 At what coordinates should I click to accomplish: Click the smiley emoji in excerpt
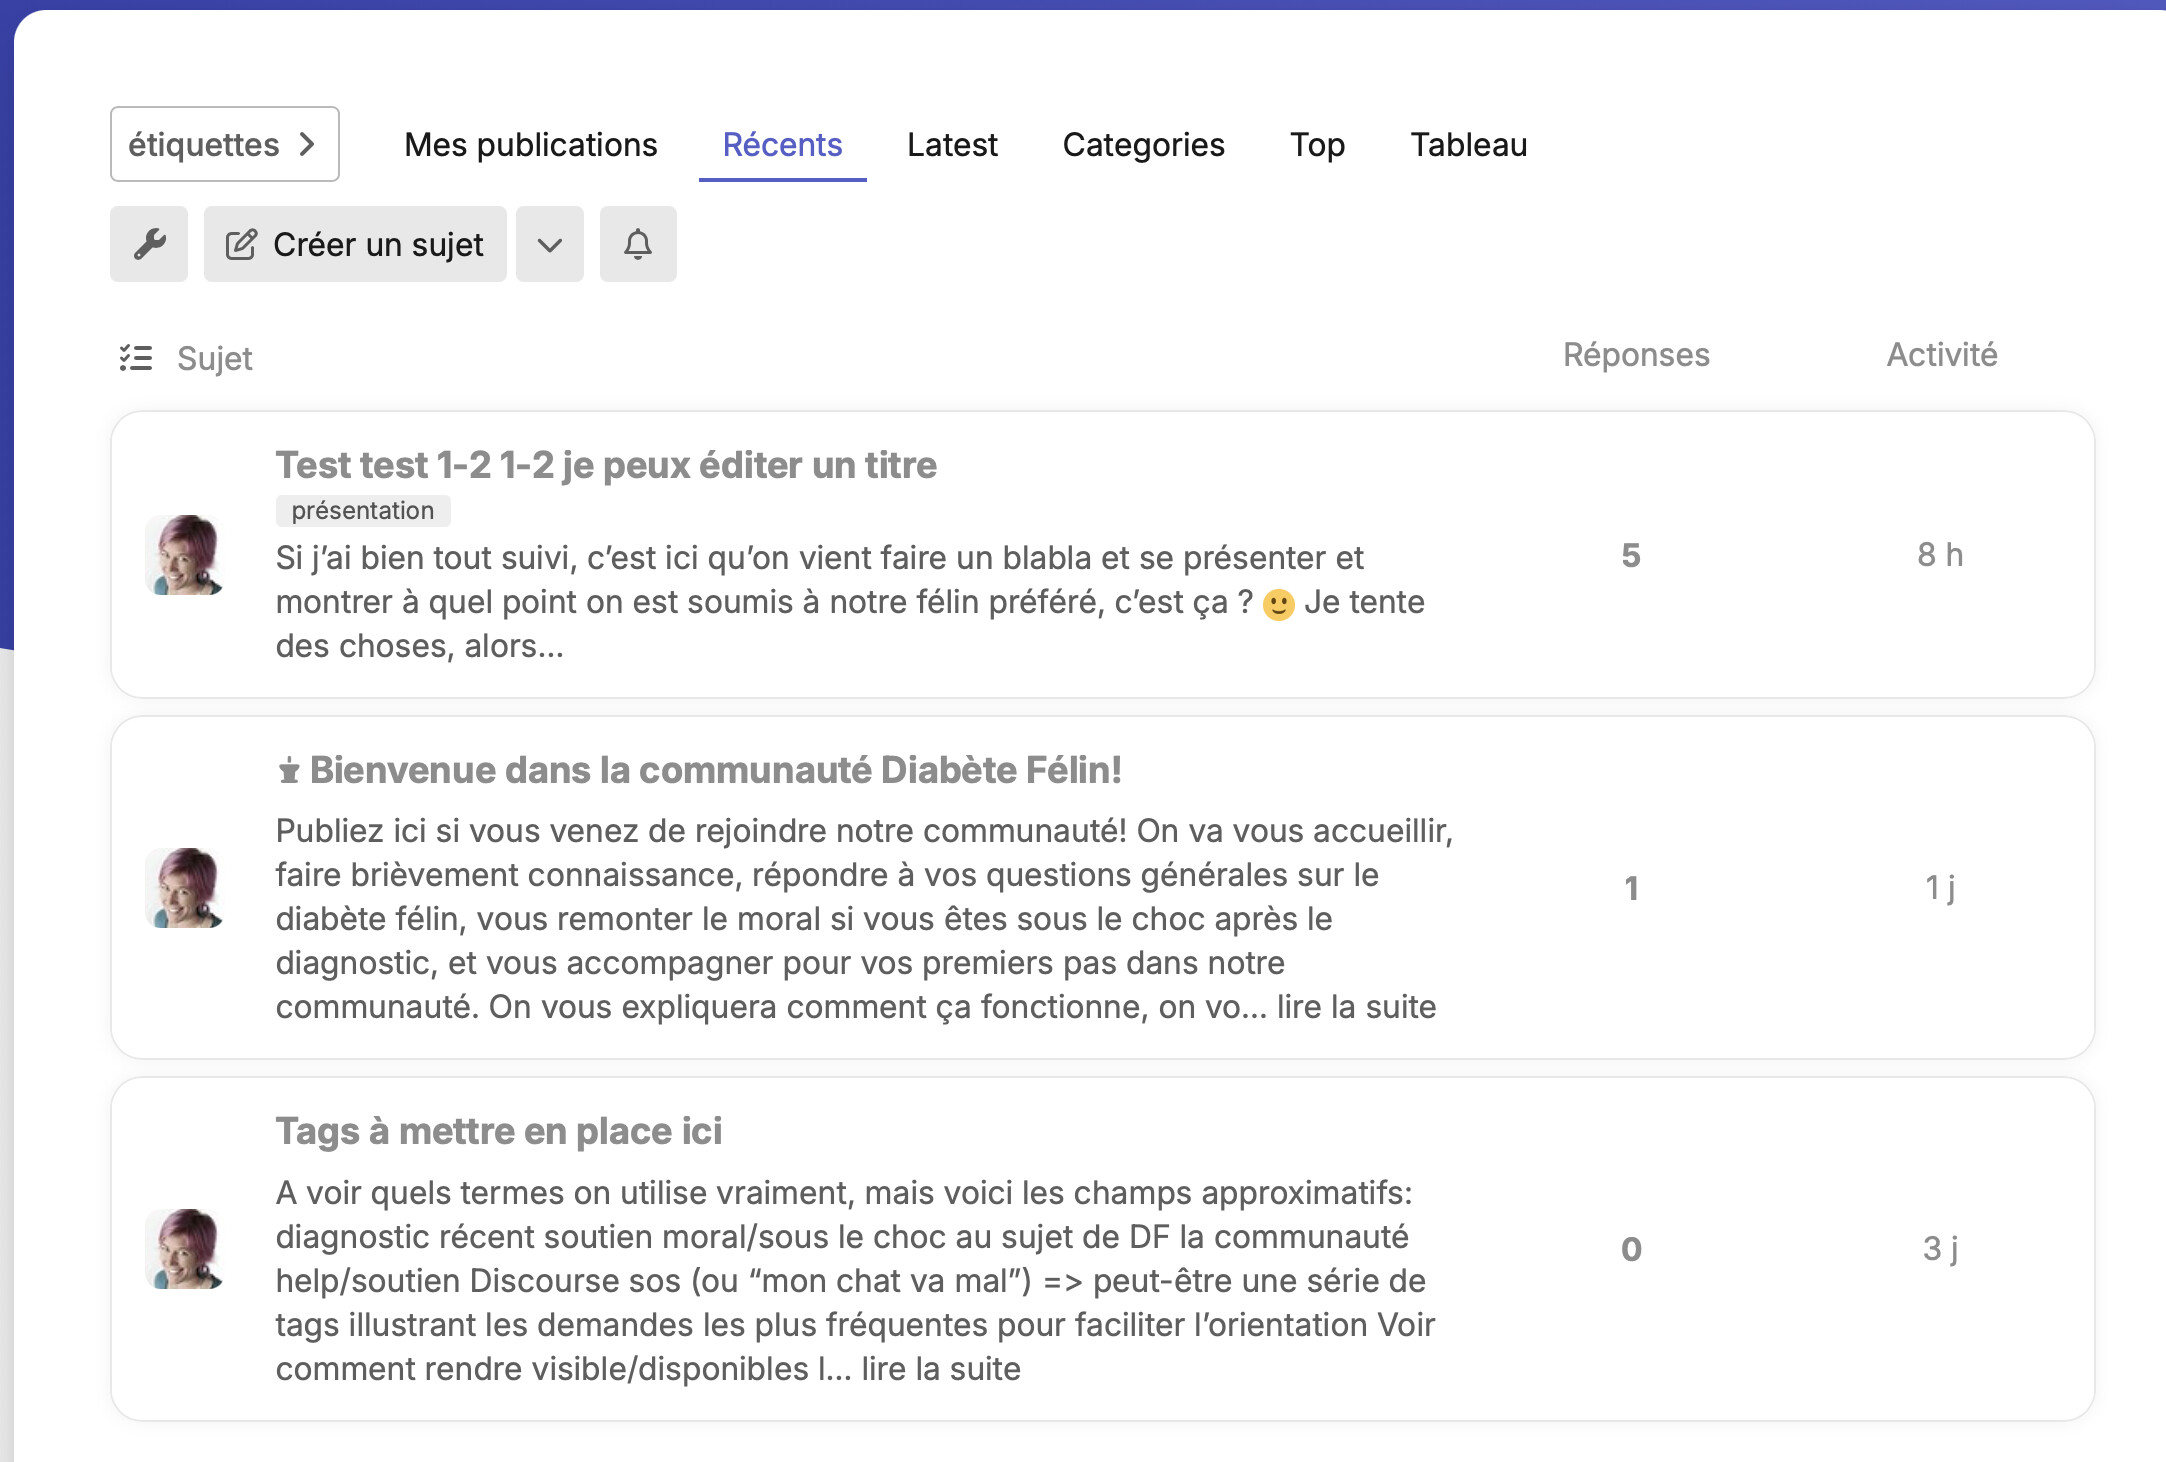coord(1278,604)
